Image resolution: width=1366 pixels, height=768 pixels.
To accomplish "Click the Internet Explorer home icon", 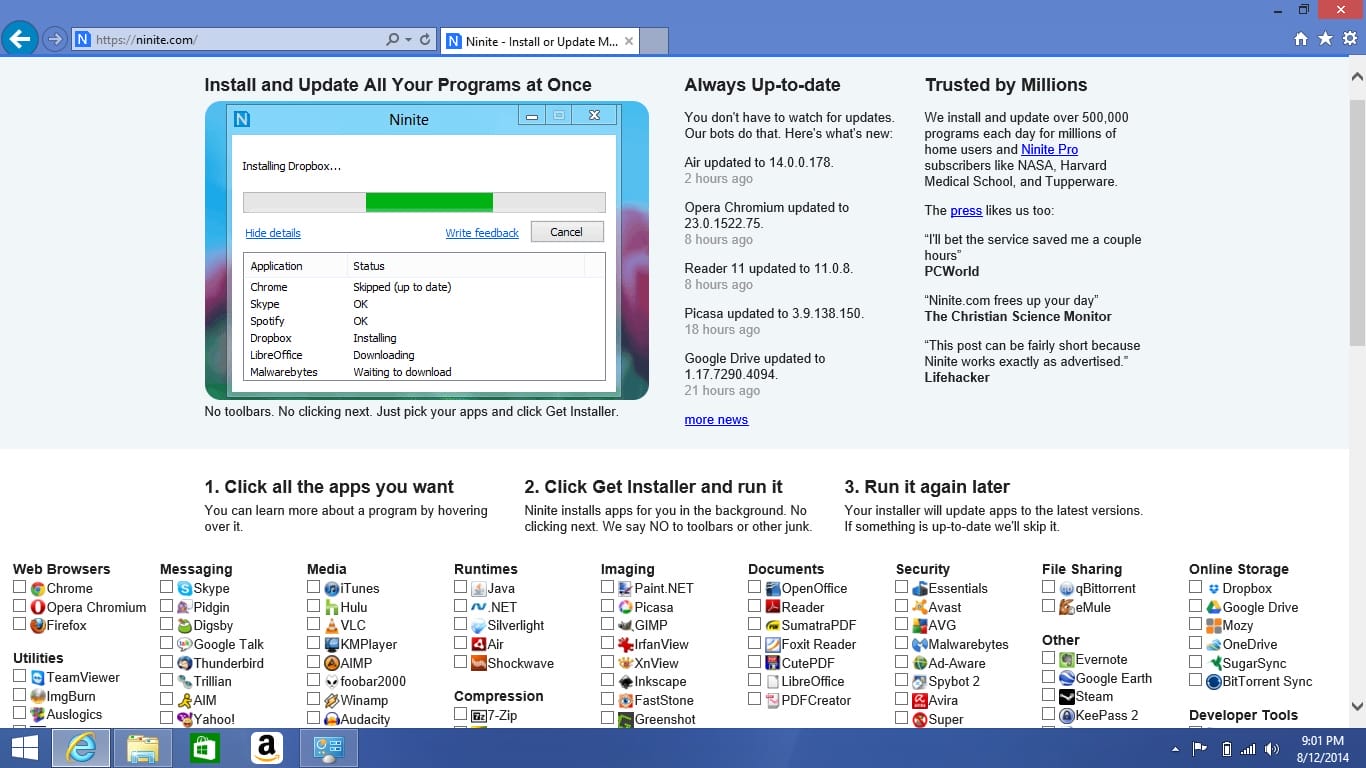I will click(x=1301, y=39).
